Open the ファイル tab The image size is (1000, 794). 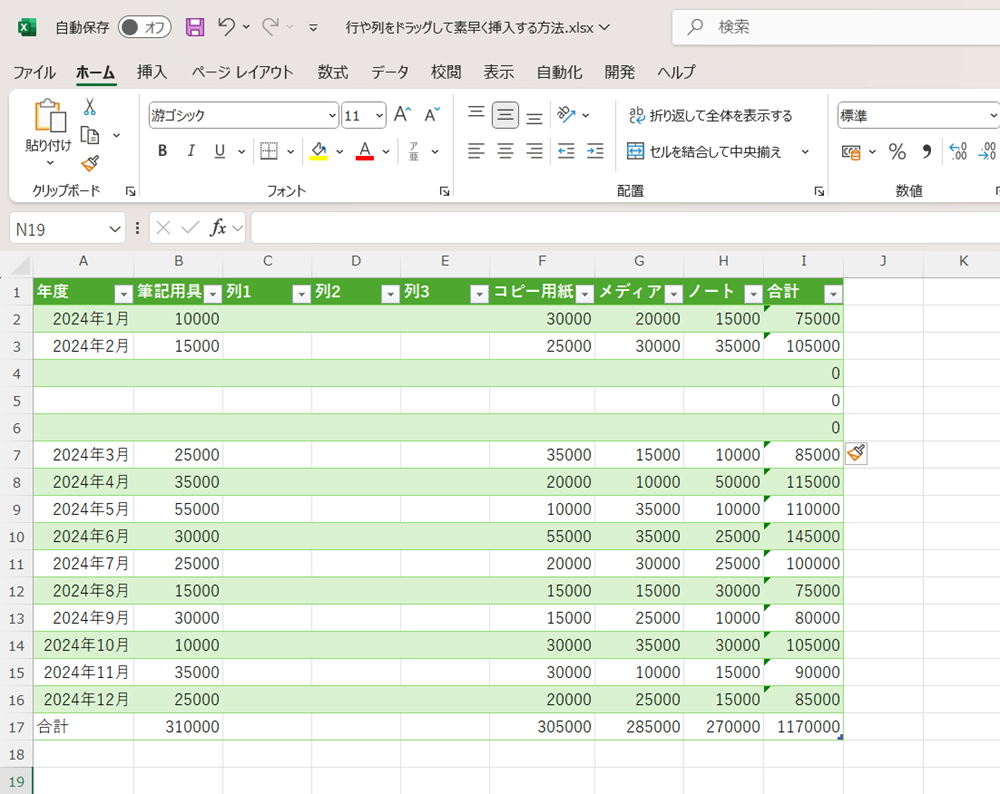point(34,72)
